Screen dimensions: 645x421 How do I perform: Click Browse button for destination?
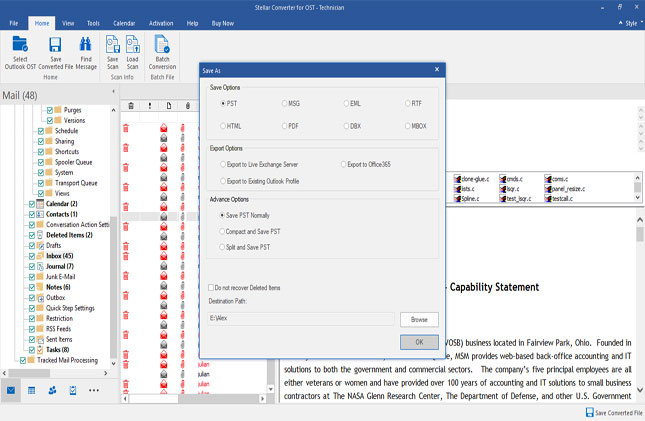[x=419, y=319]
